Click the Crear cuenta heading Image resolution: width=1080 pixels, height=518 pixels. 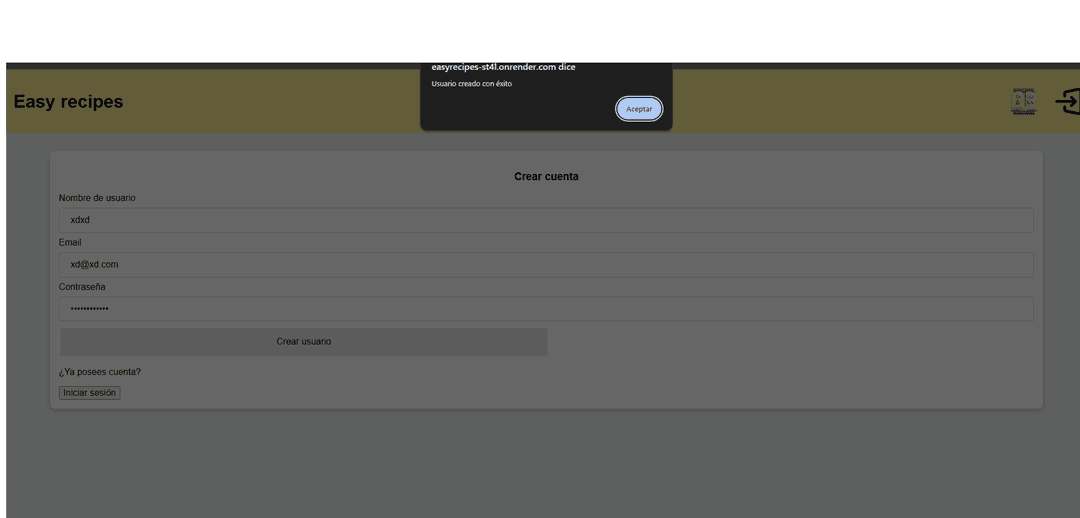(546, 177)
